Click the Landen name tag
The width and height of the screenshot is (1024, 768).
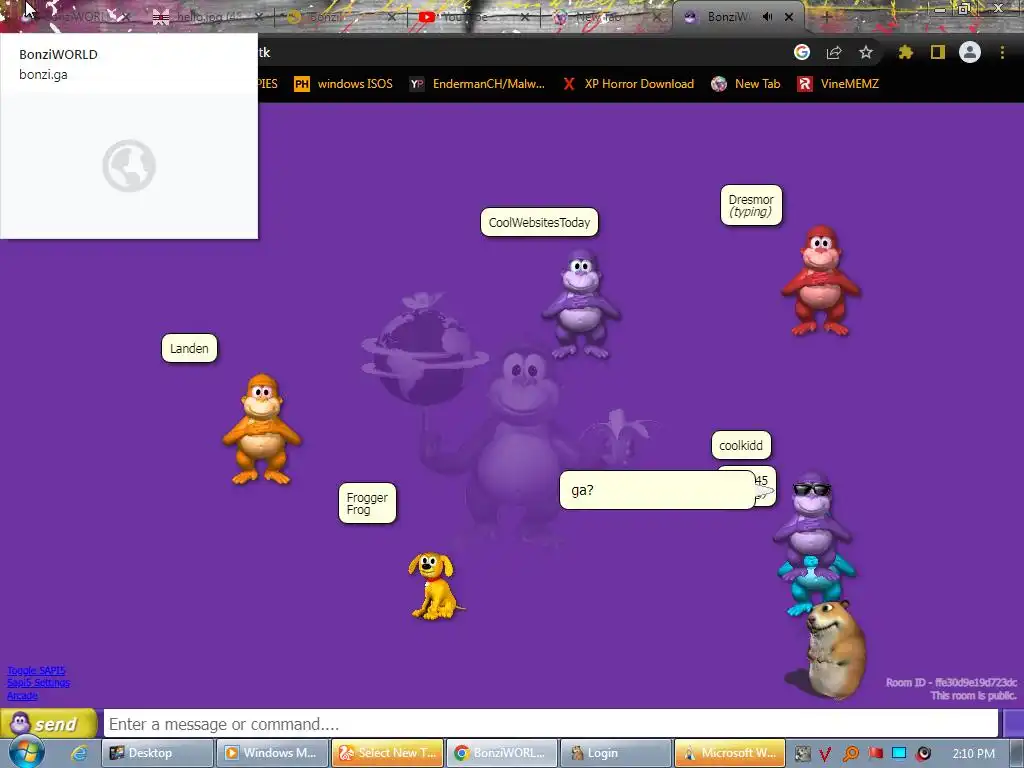(189, 348)
